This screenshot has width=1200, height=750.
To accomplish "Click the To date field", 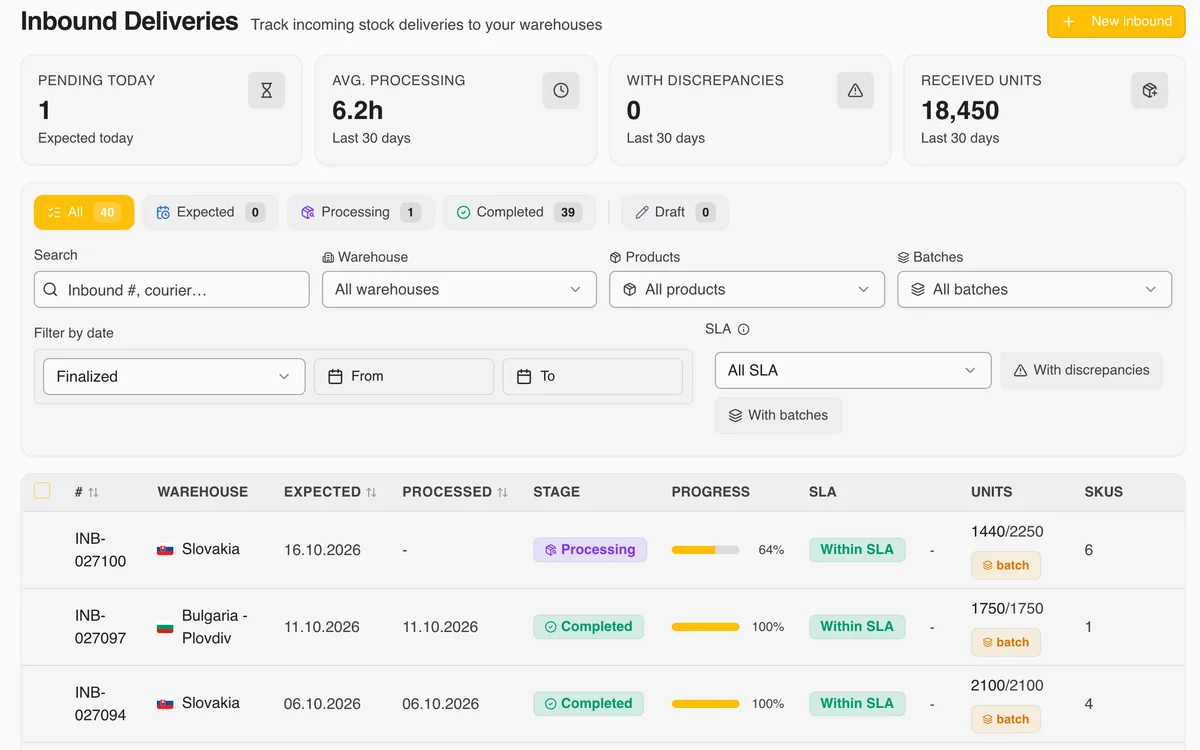I will [x=593, y=376].
